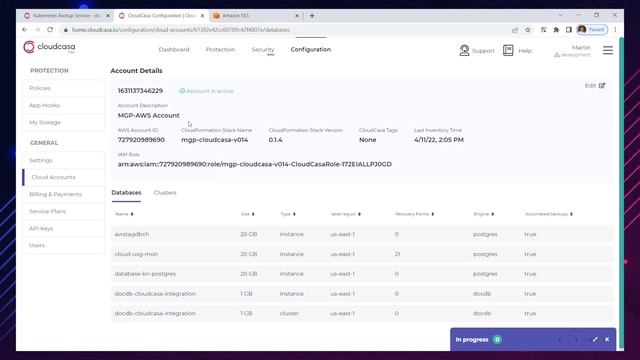640x360 pixels.
Task: Close the Amazon EKS tab
Action: [297, 16]
